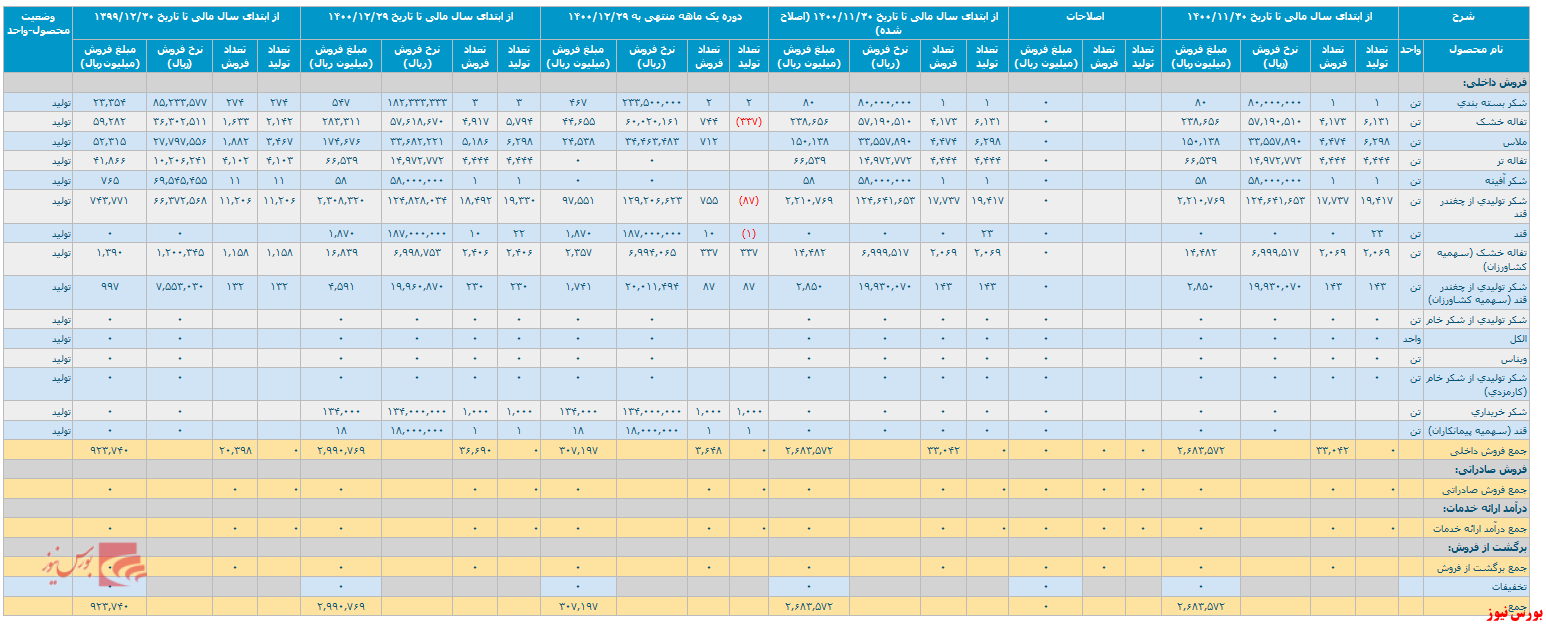Click the sales amount '۵۴۷'
Screen dimensions: 1546x625
click(x=342, y=103)
